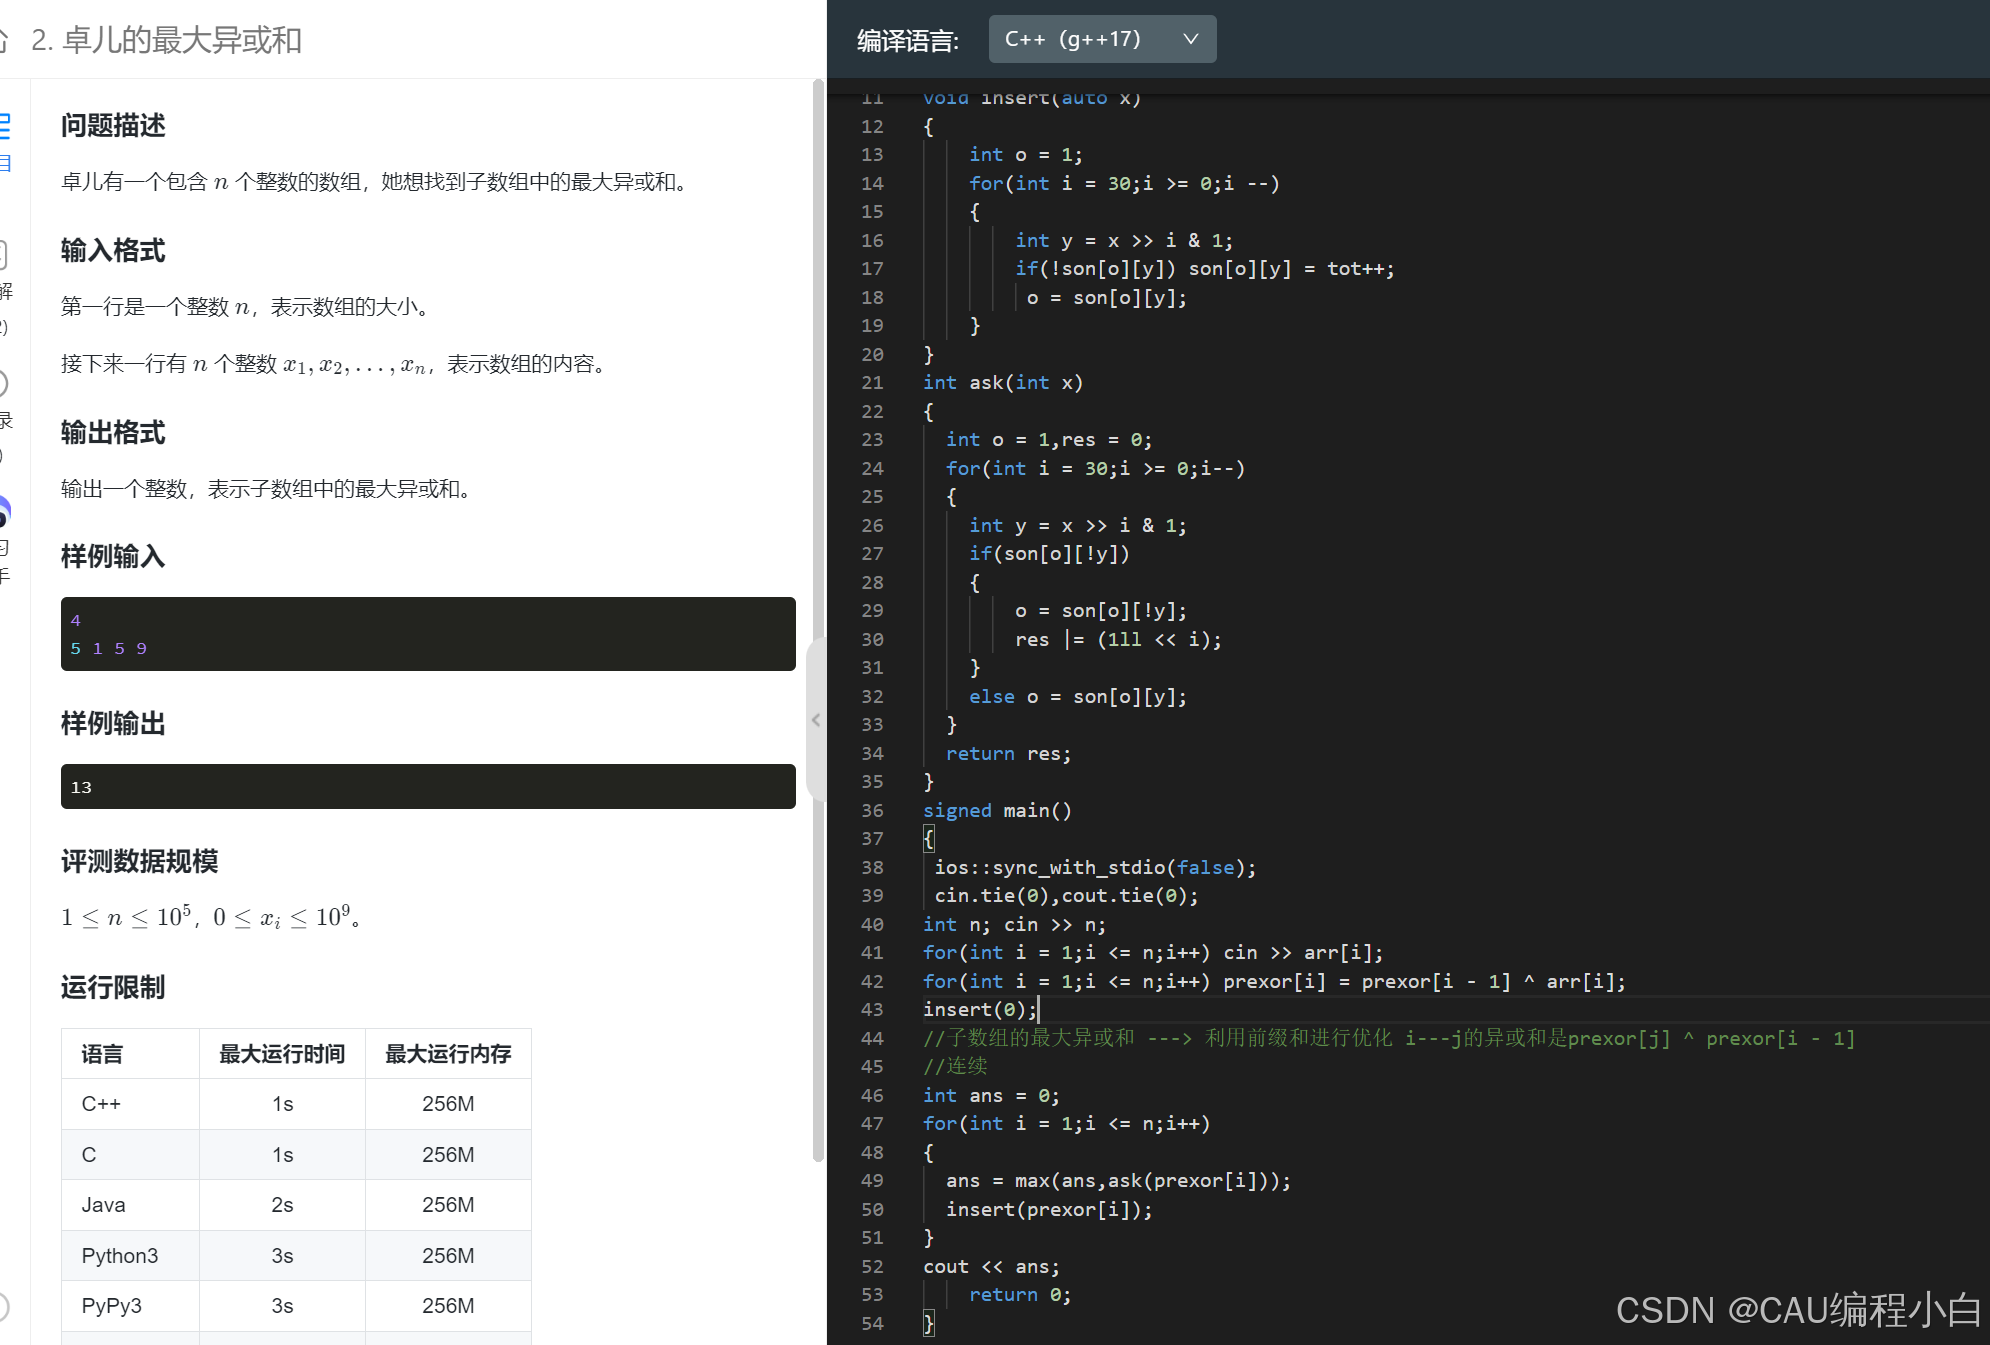Click the sample input code block
The image size is (1990, 1345).
428,634
